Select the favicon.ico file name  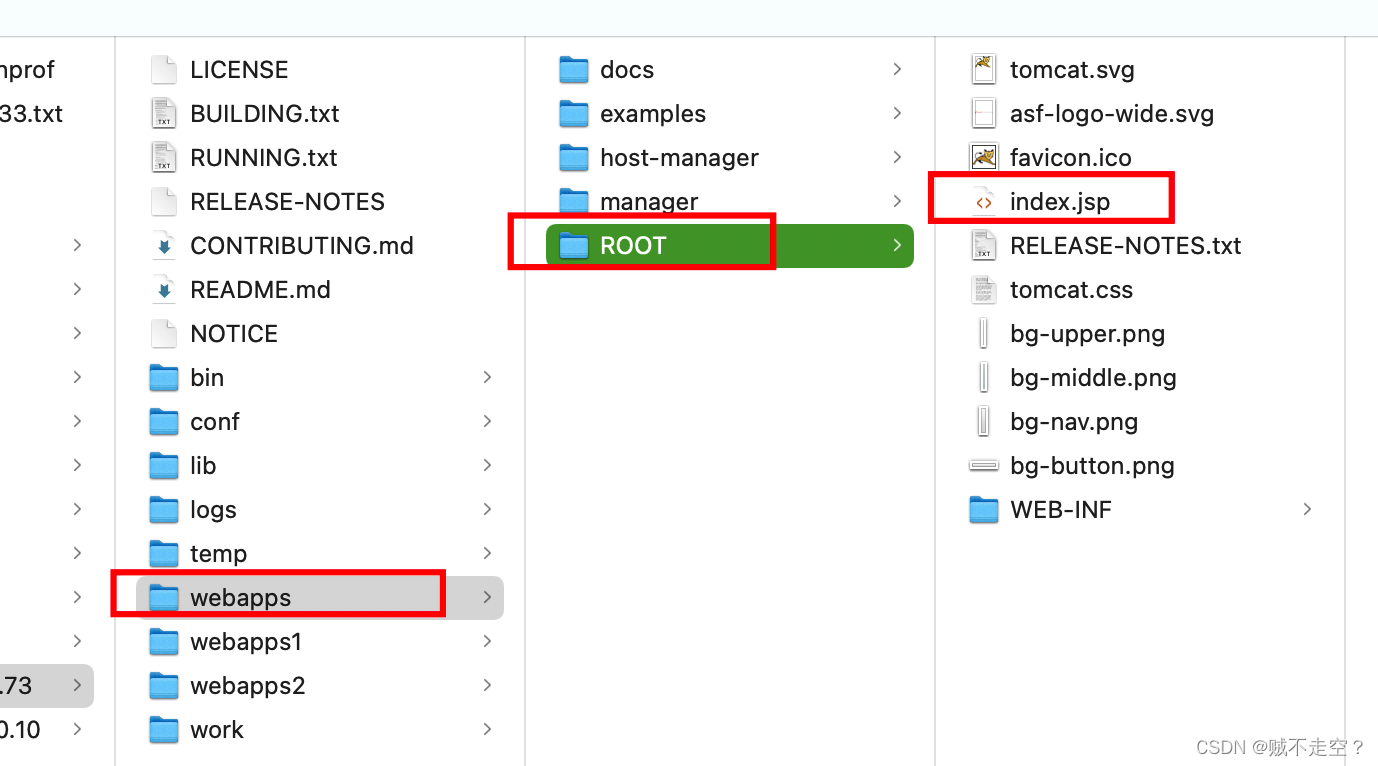(x=1071, y=157)
